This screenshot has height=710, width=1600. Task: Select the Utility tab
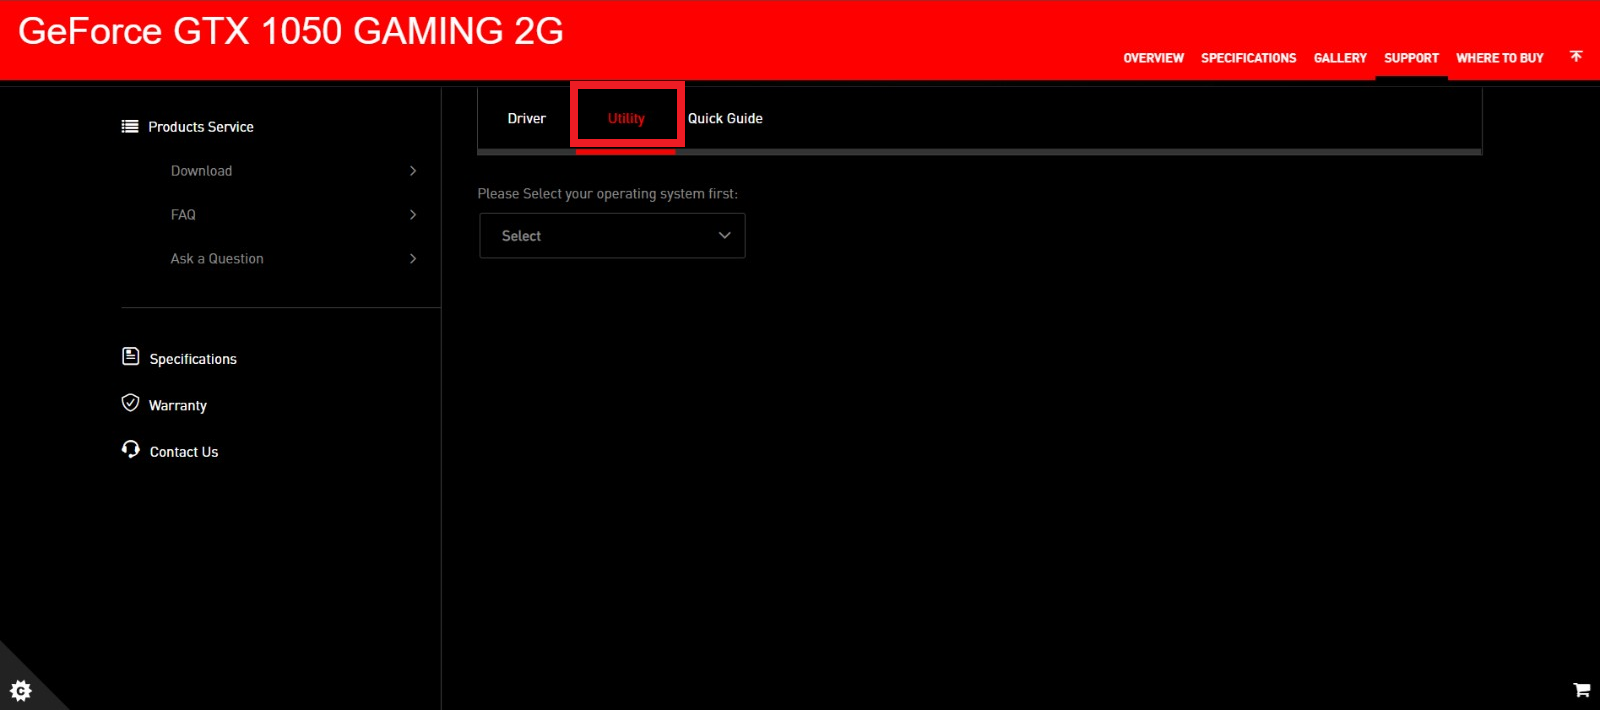(626, 118)
